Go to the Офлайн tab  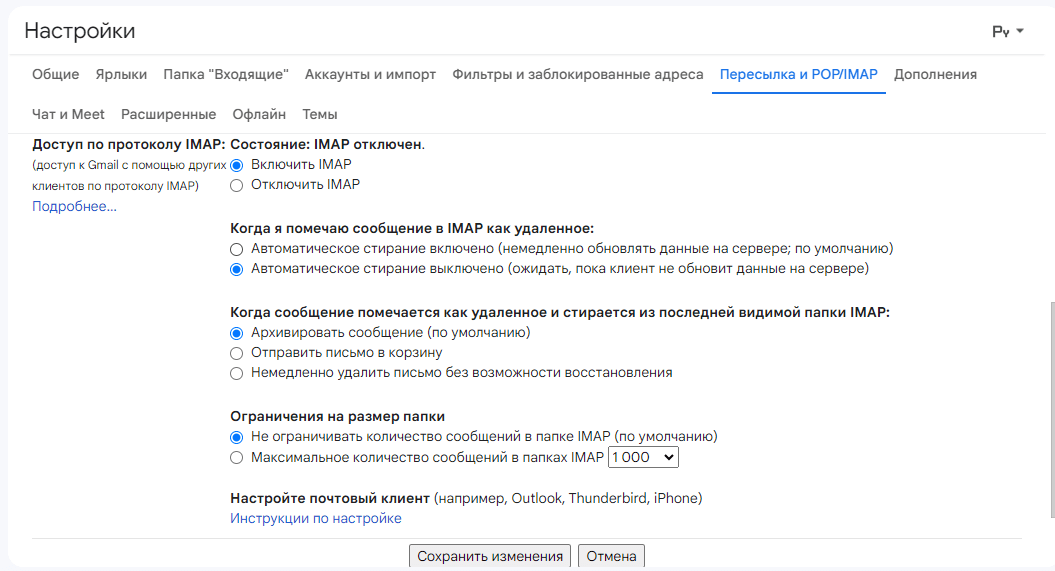click(x=259, y=114)
